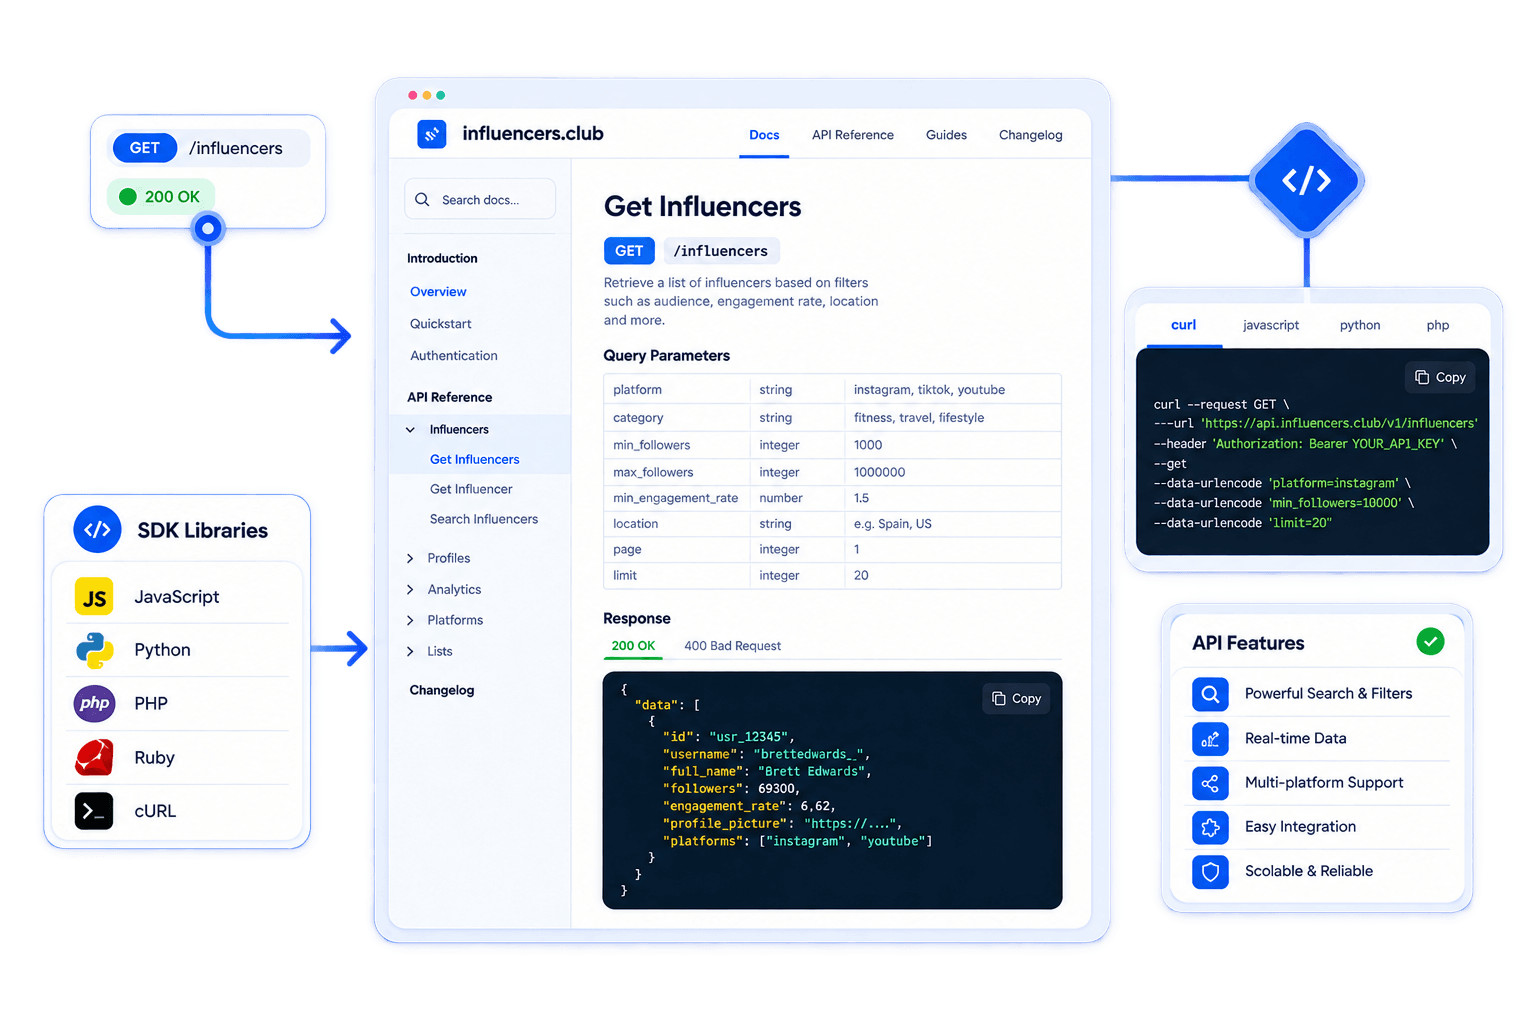This screenshot has width=1536, height=1024.
Task: Click the API Reference sidebar heading
Action: click(450, 397)
